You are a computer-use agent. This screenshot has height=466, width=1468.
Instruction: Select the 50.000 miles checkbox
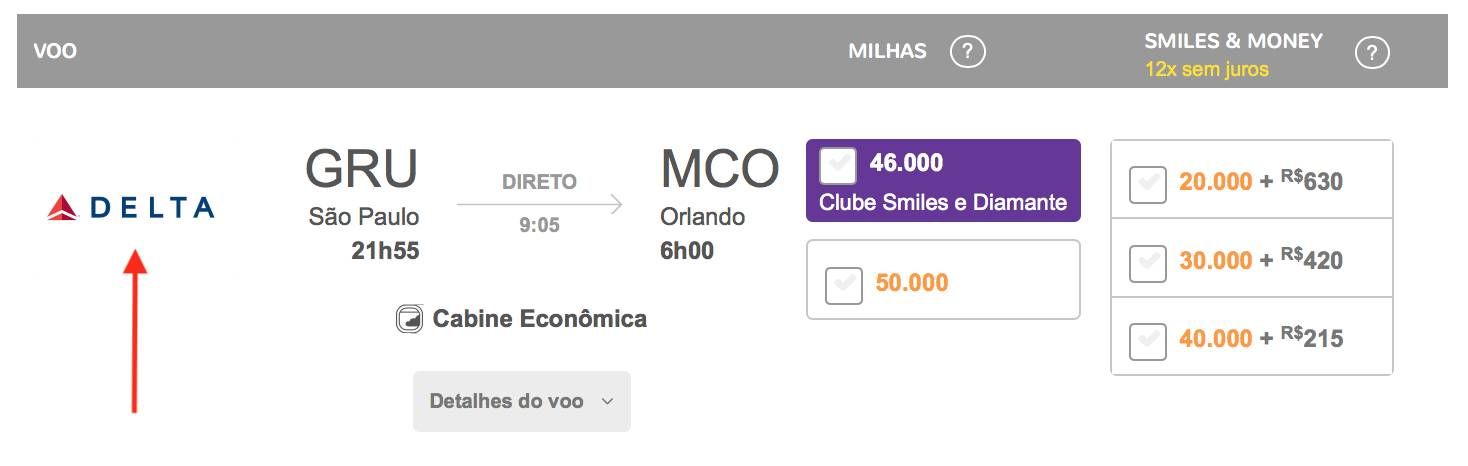[844, 285]
